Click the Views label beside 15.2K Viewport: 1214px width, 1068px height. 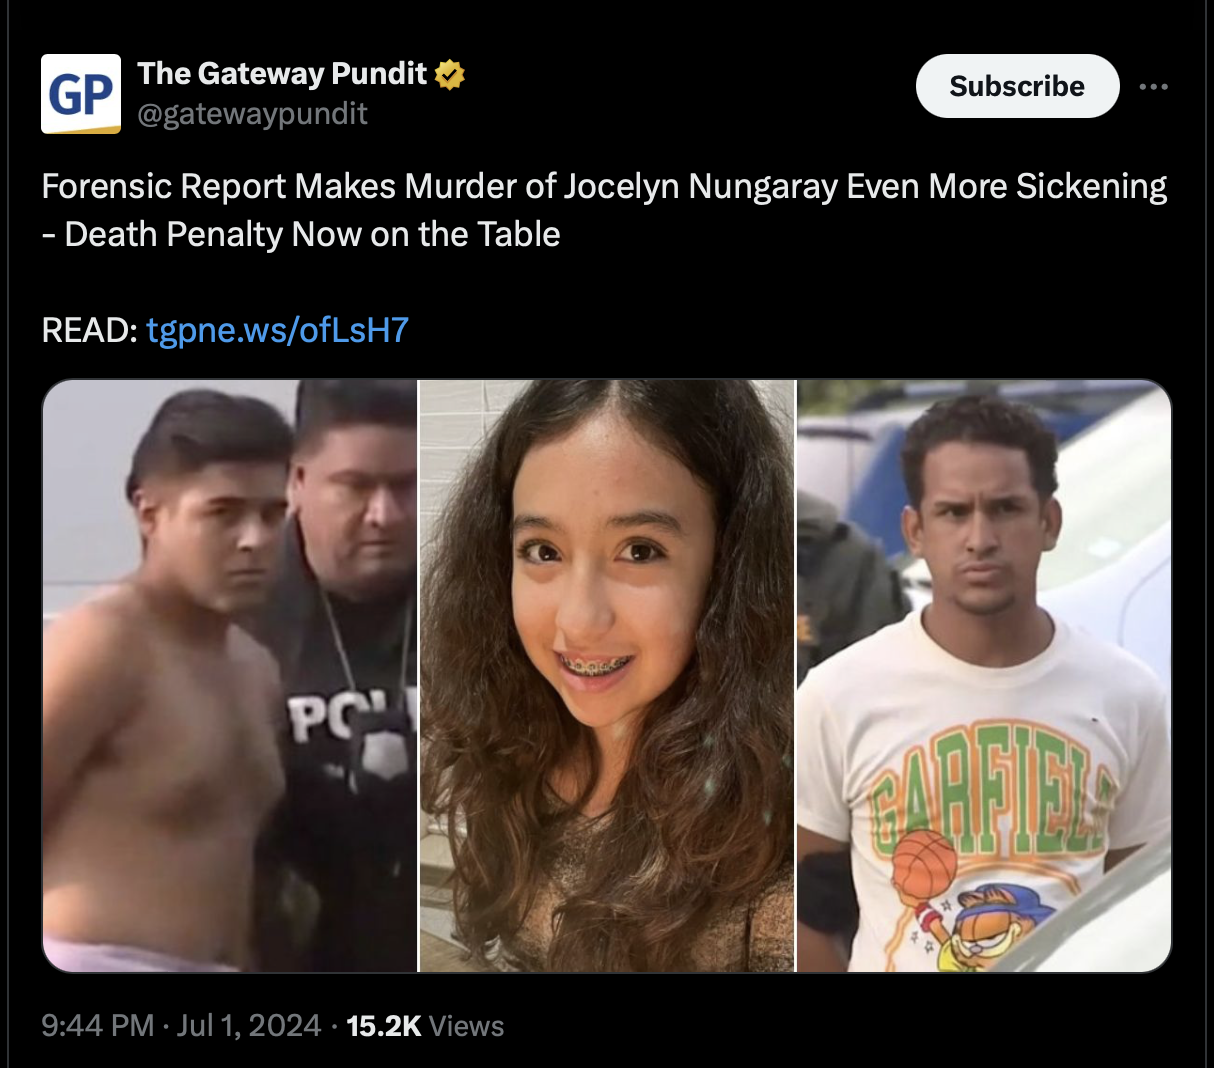pyautogui.click(x=466, y=1026)
